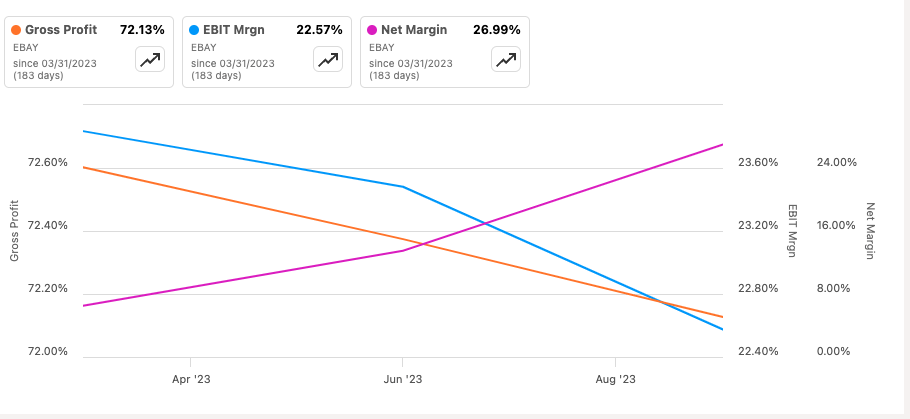Click the Gross Profit trend chart icon
The width and height of the screenshot is (910, 419).
(150, 60)
